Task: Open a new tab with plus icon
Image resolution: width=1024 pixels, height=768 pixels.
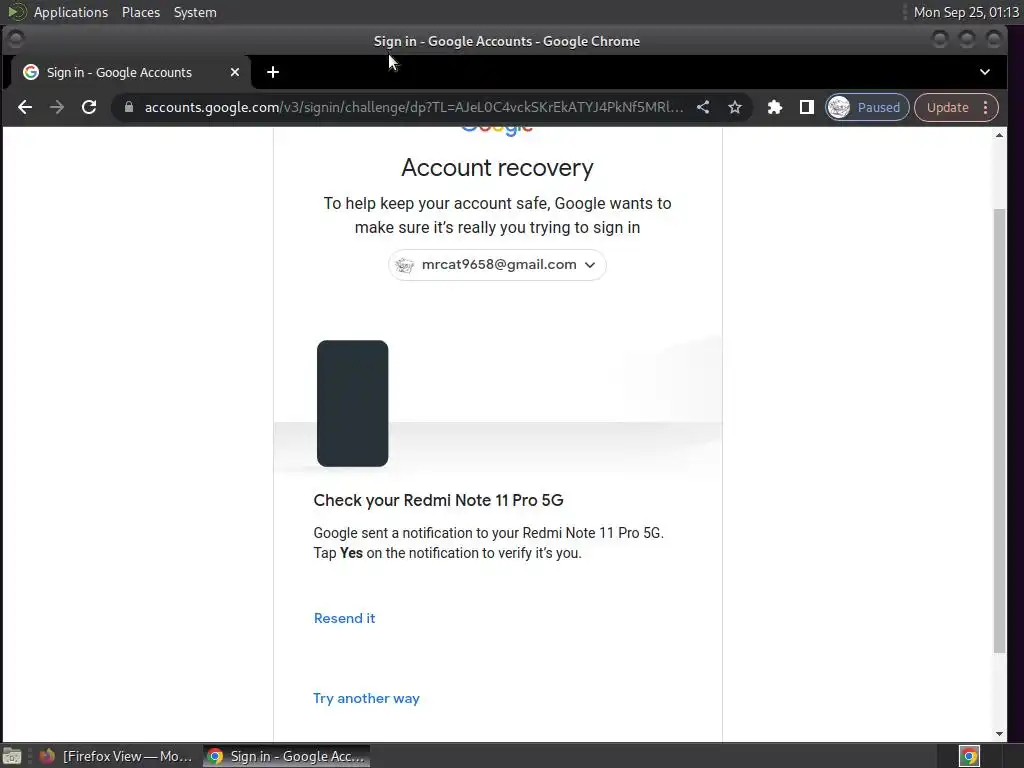Action: coord(273,72)
